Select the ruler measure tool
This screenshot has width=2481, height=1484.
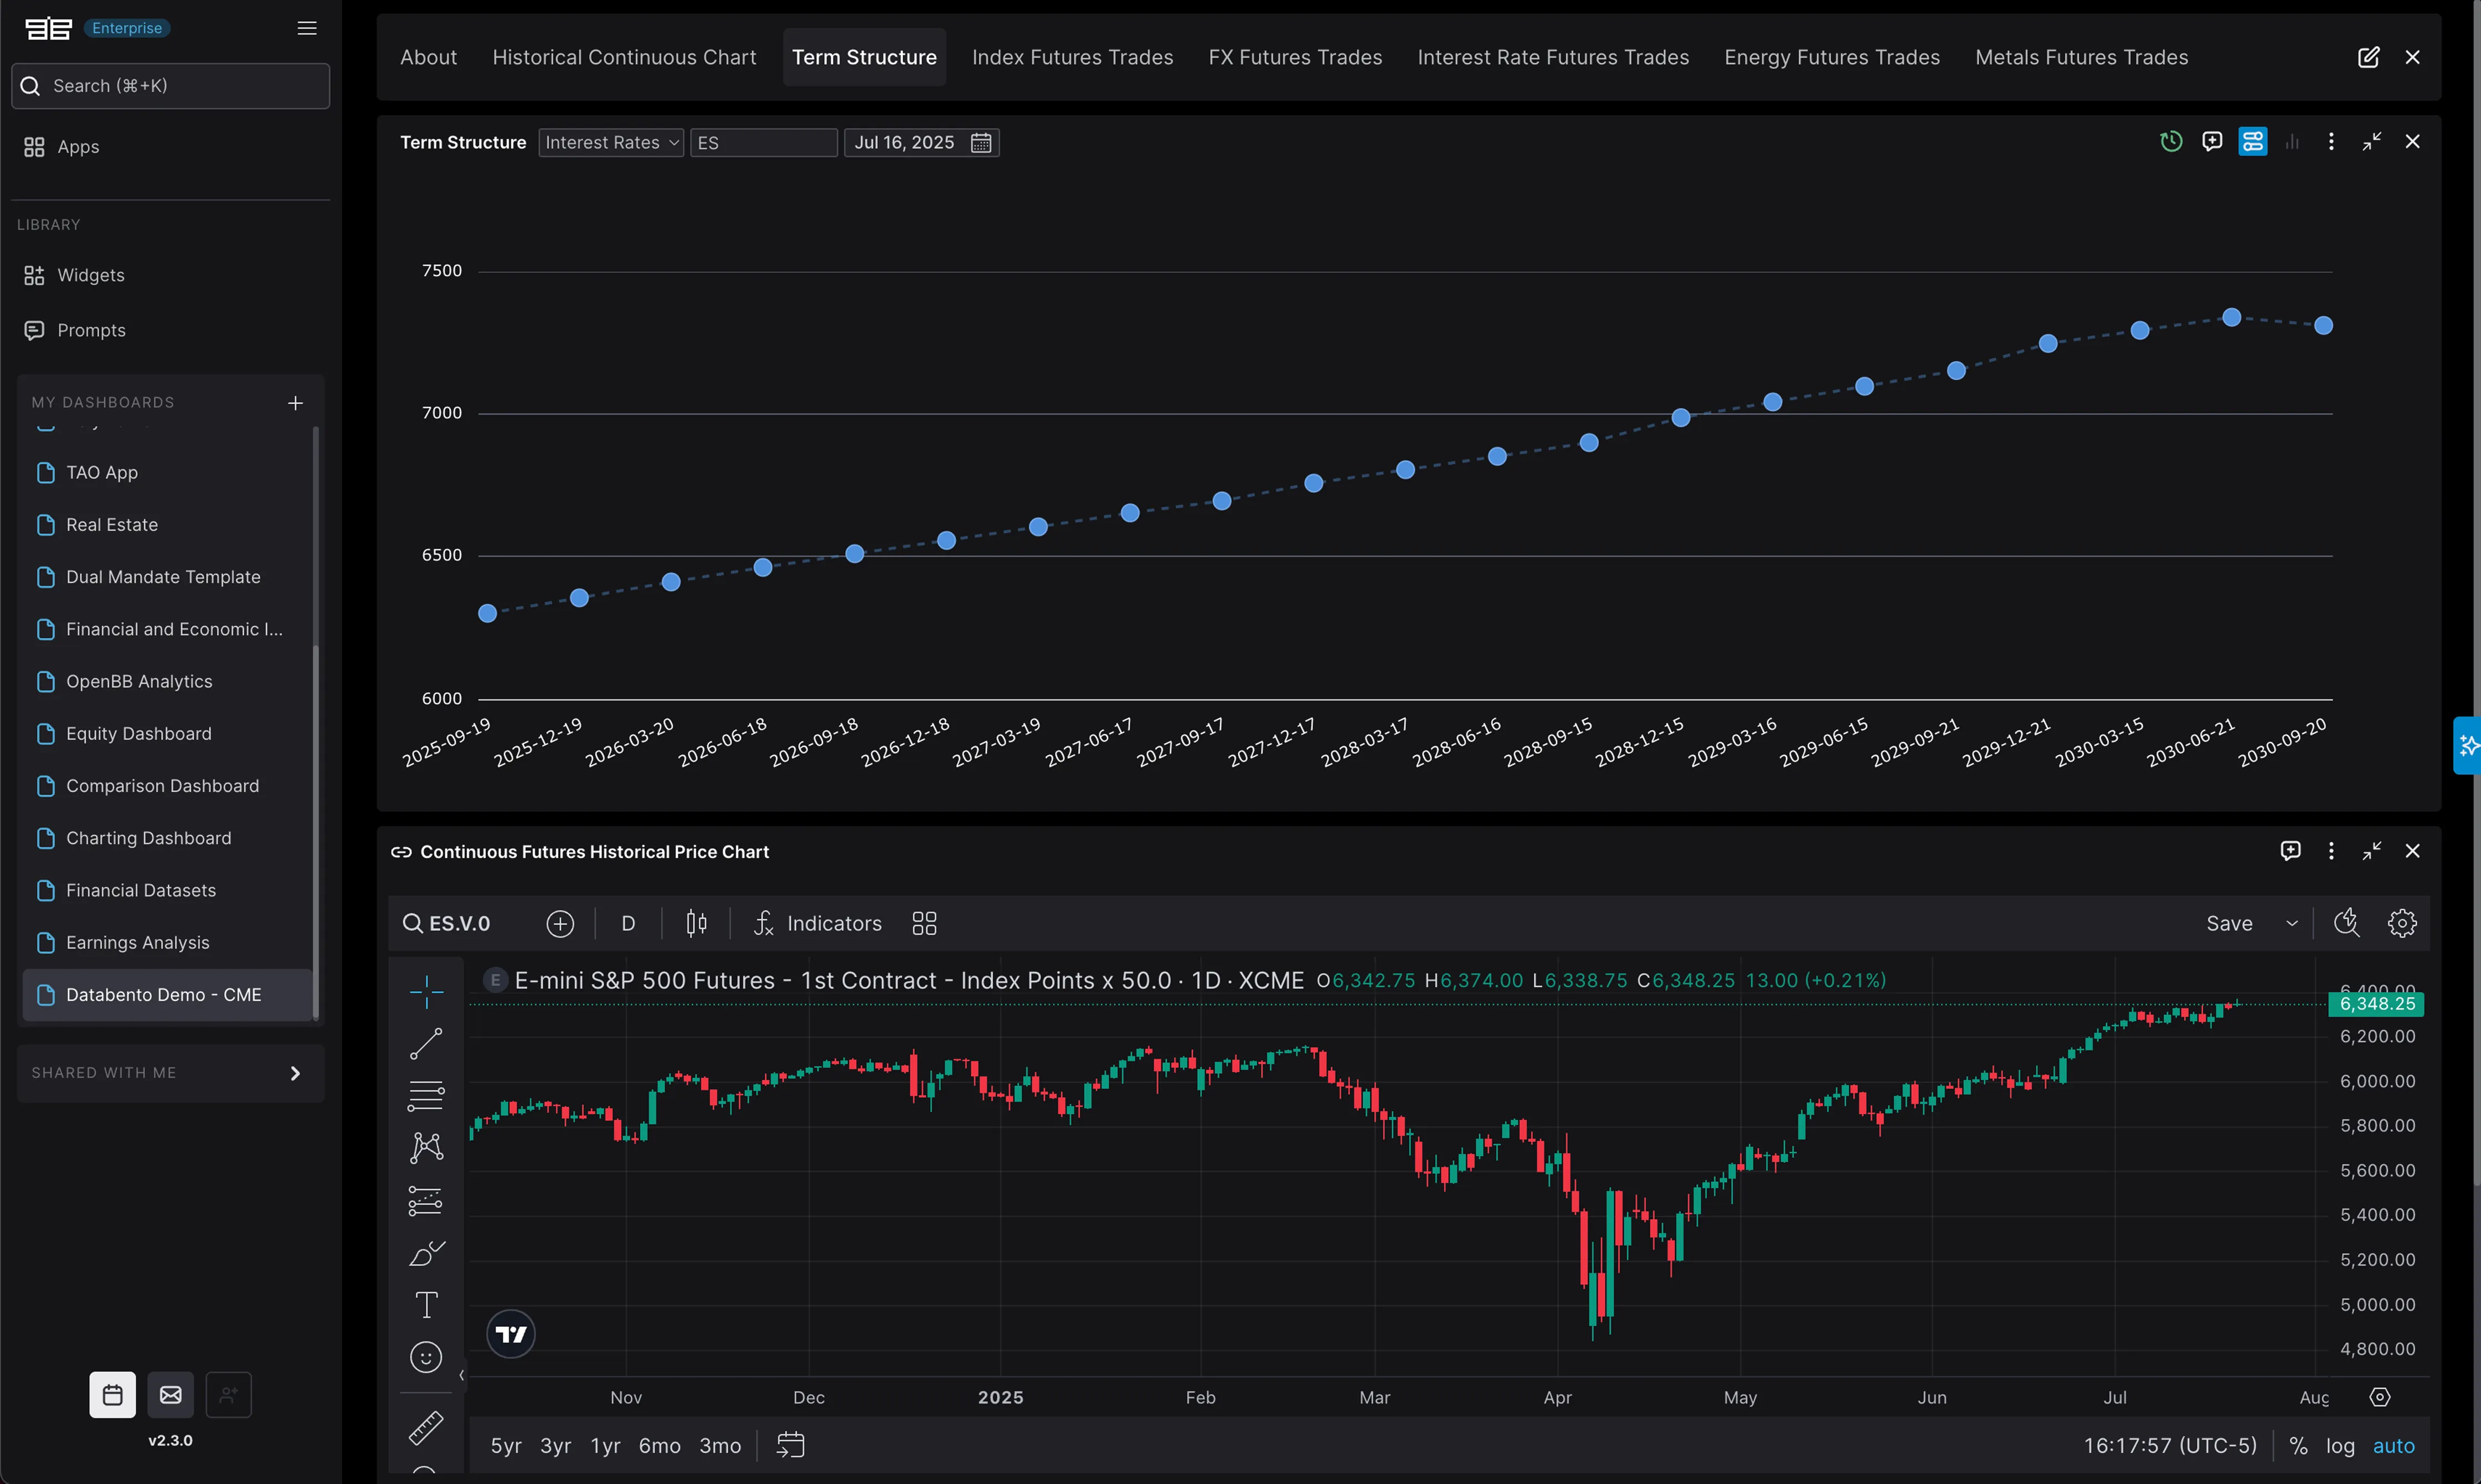pyautogui.click(x=426, y=1427)
